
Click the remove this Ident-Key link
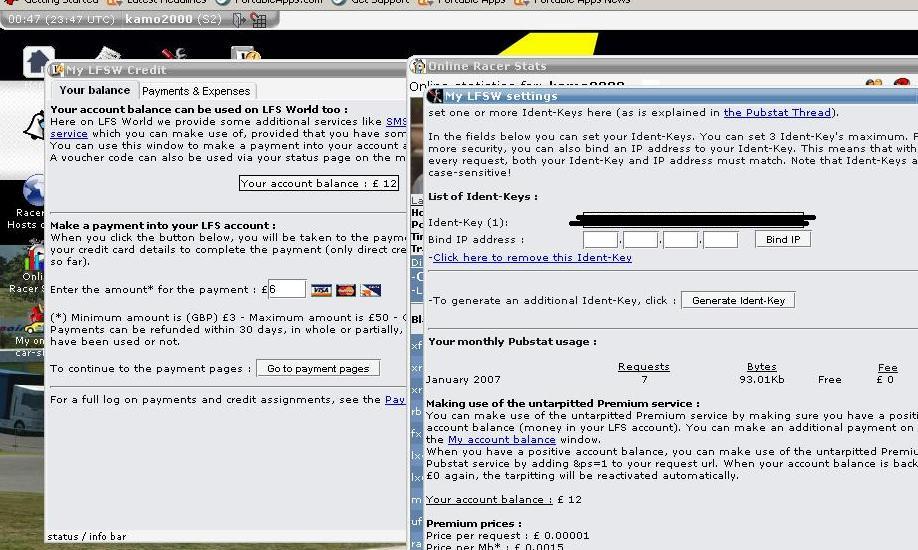click(x=532, y=258)
